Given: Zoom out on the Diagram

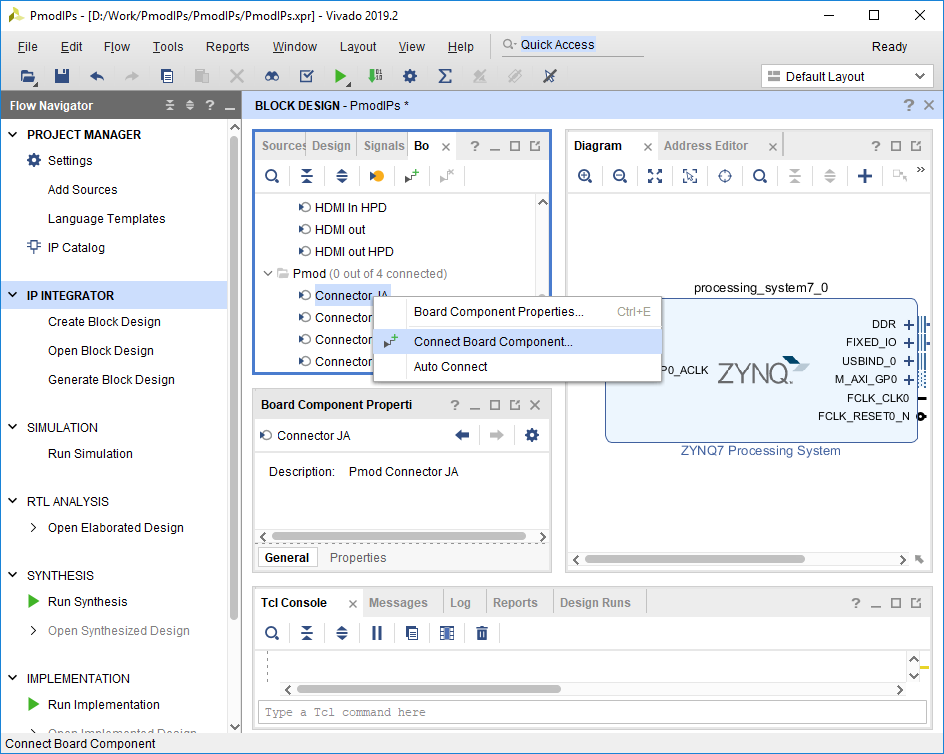Looking at the screenshot, I should pyautogui.click(x=620, y=176).
